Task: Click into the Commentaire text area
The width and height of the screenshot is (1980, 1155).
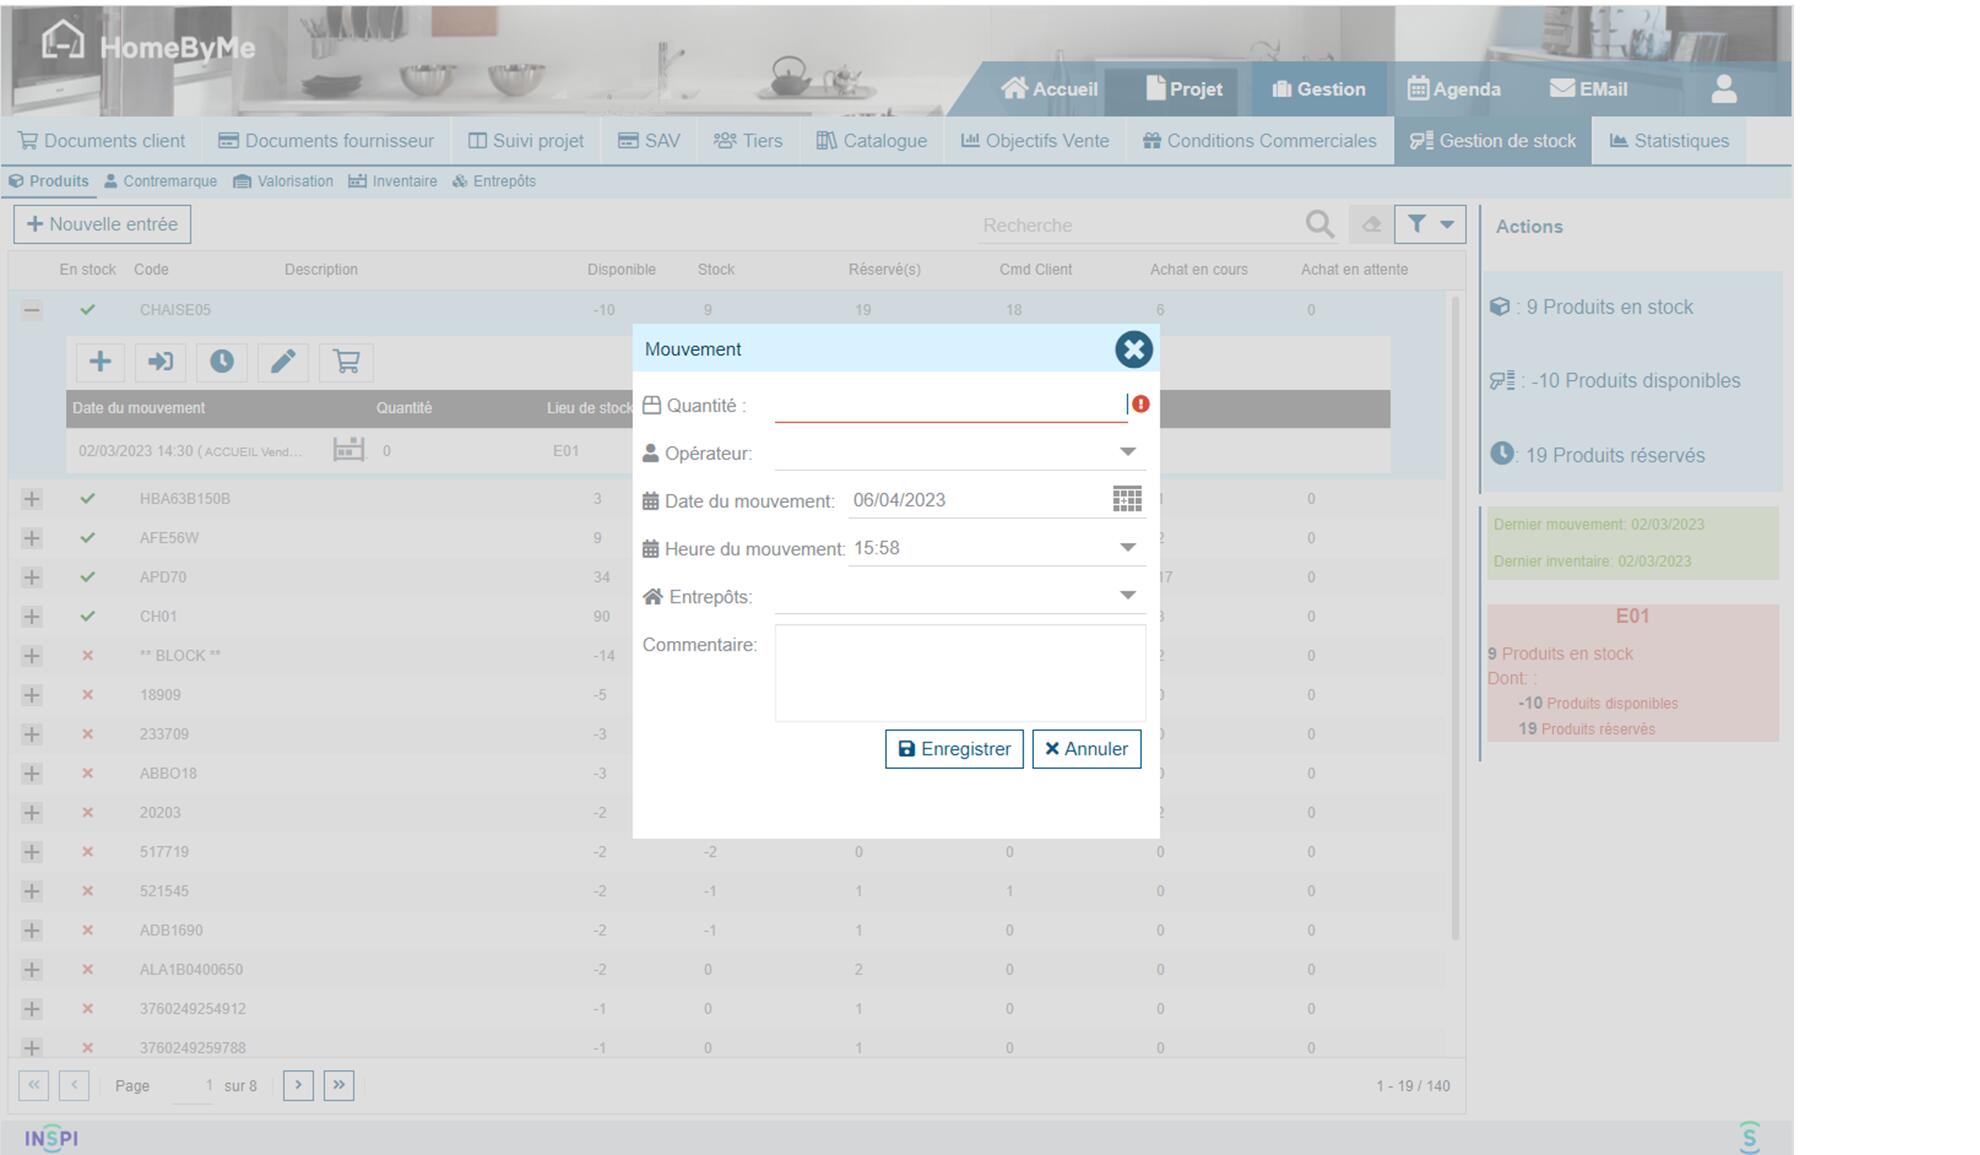Action: click(x=960, y=673)
